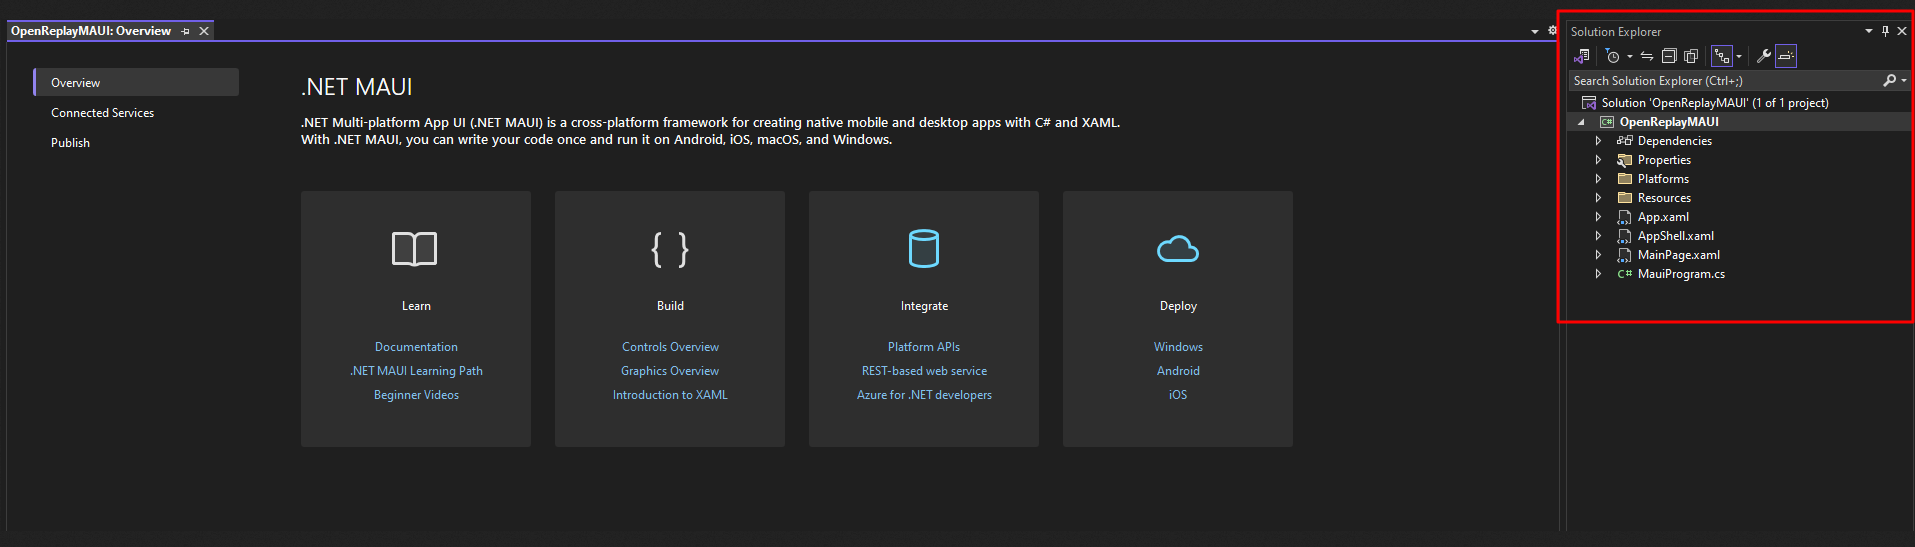The width and height of the screenshot is (1915, 547).
Task: Open the Android deploy link
Action: coord(1178,371)
